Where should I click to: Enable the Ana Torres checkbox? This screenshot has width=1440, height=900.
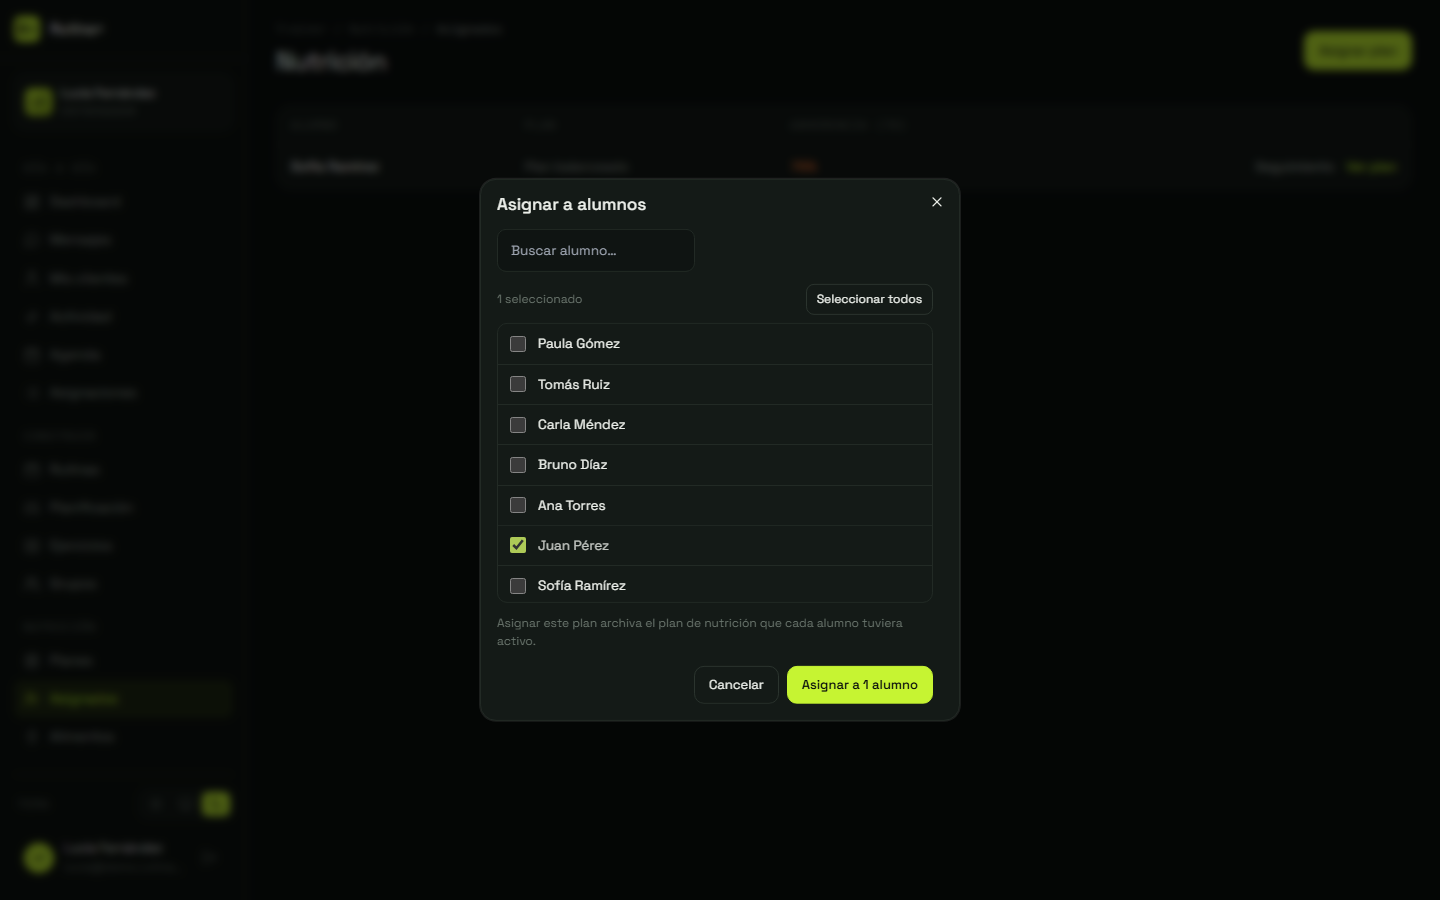(518, 505)
